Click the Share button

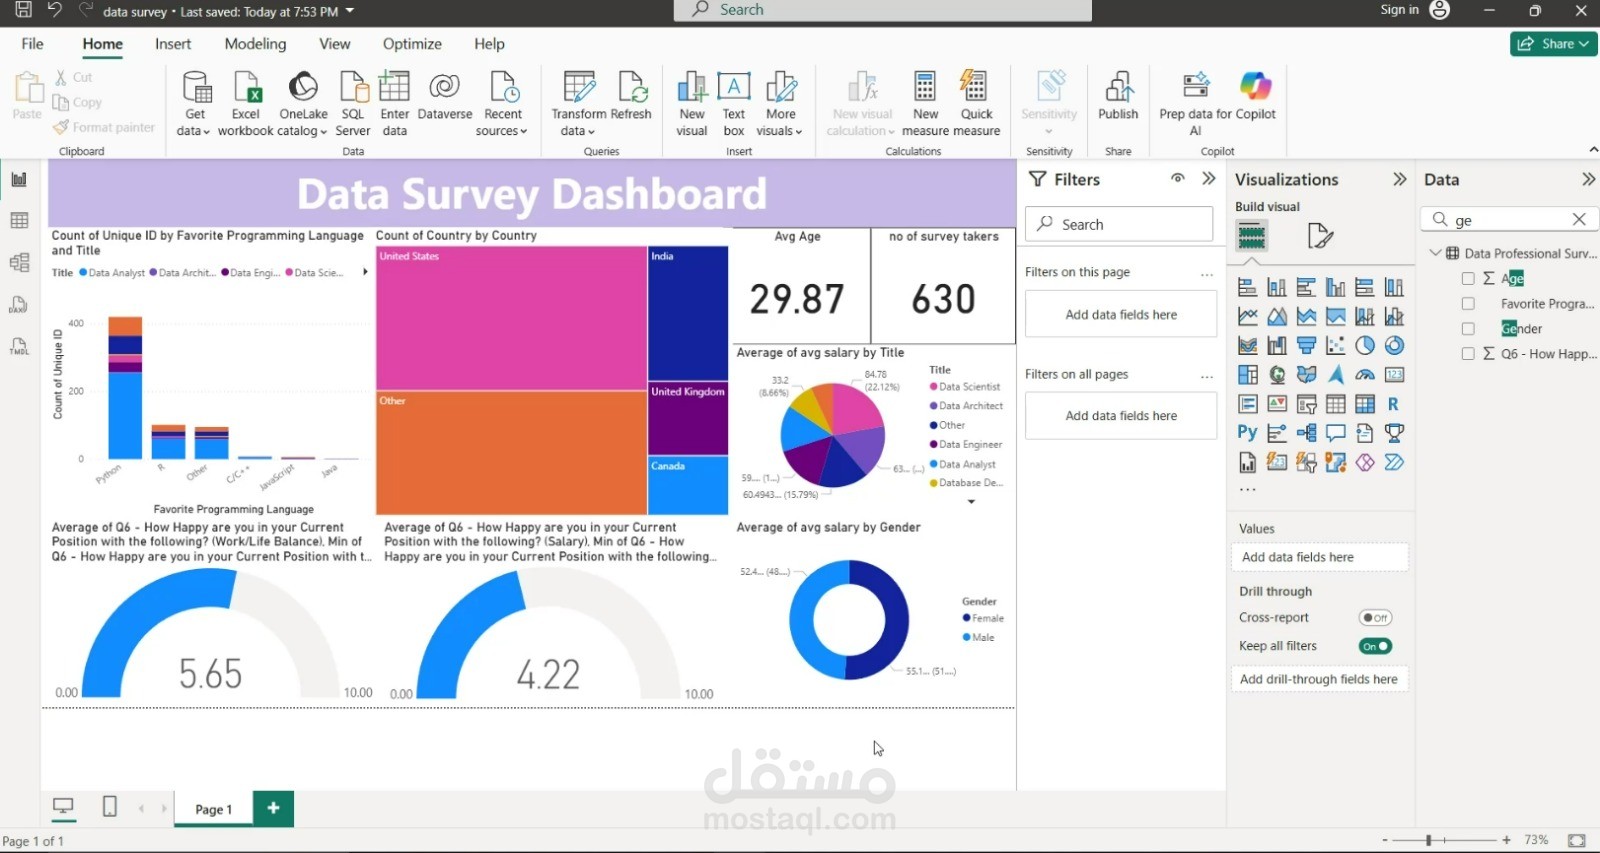click(x=1553, y=44)
